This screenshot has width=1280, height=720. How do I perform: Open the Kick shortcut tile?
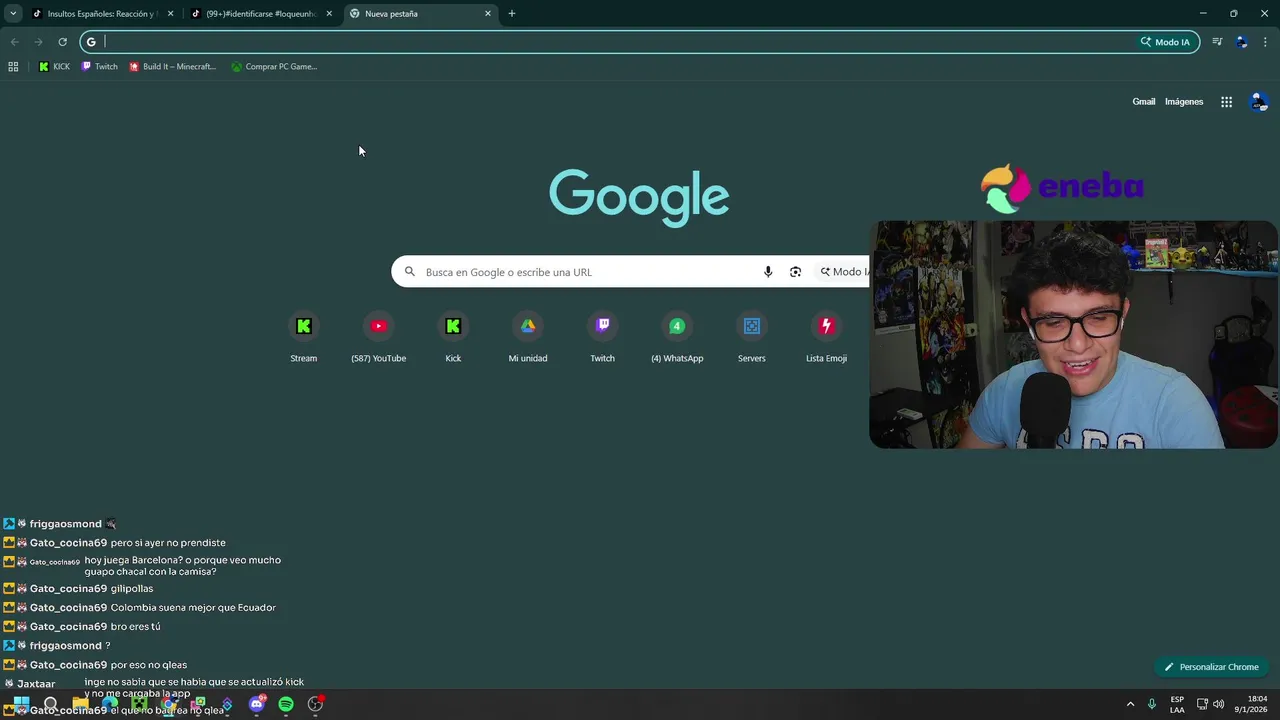pos(453,338)
